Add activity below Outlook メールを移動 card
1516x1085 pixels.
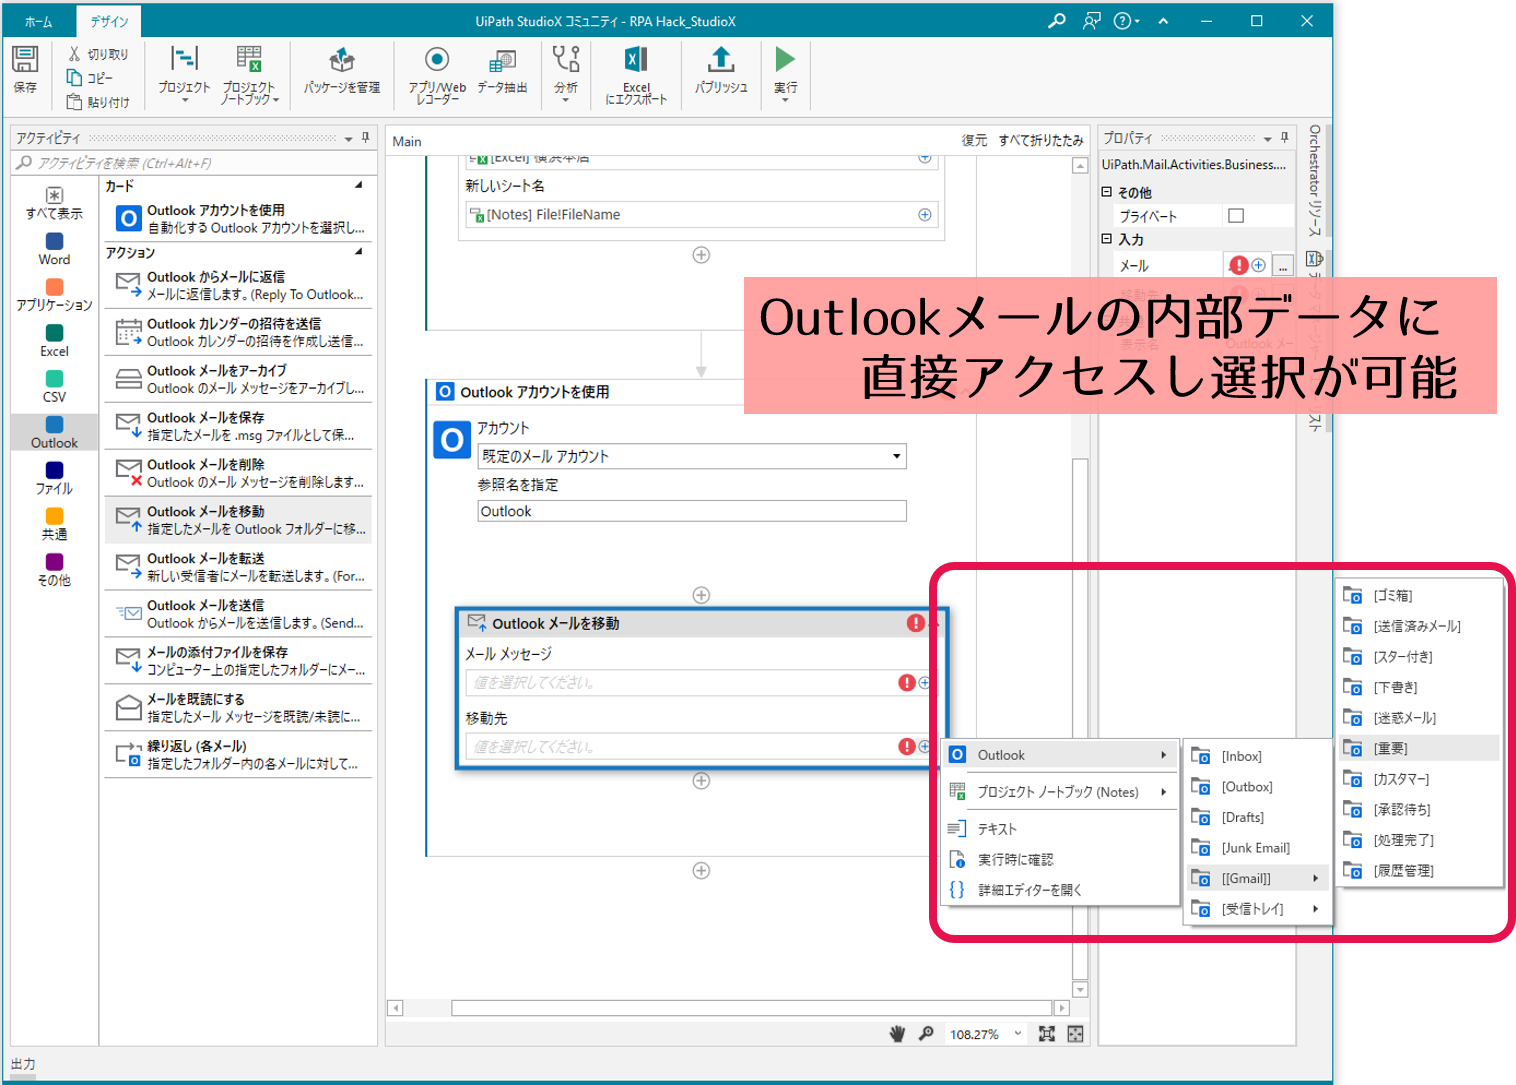[701, 781]
